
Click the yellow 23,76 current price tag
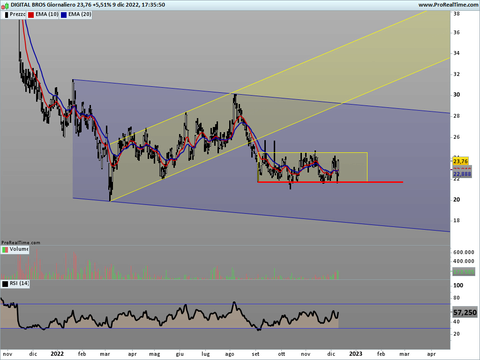click(460, 162)
